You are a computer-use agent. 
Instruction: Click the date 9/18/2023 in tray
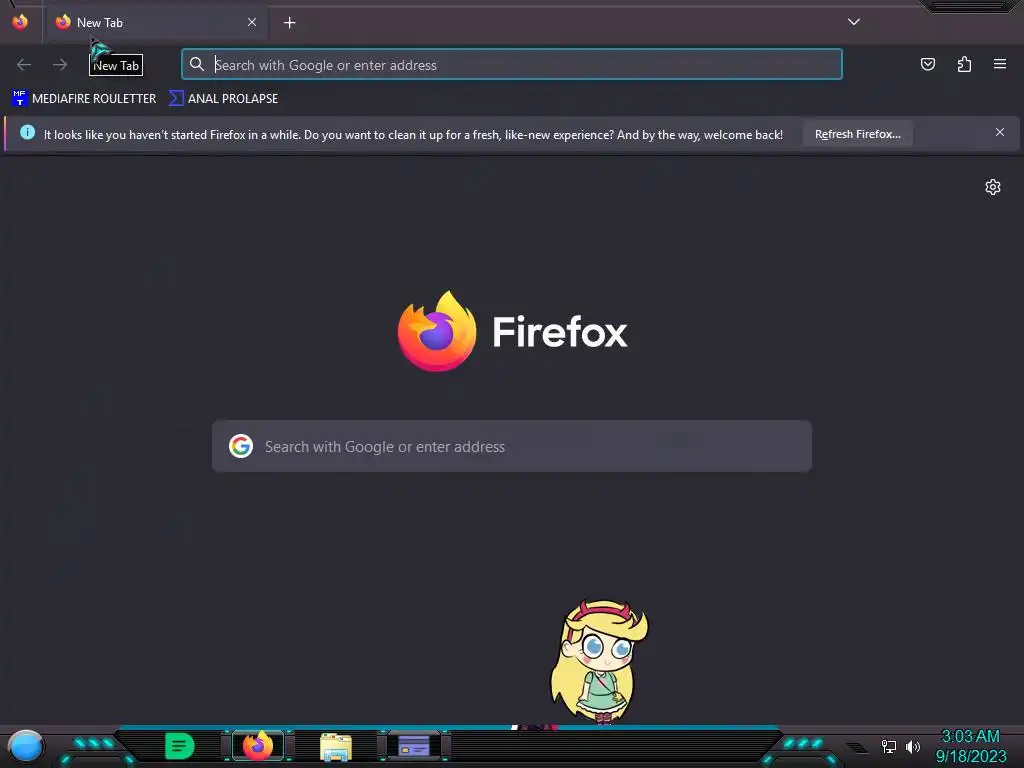[971, 756]
